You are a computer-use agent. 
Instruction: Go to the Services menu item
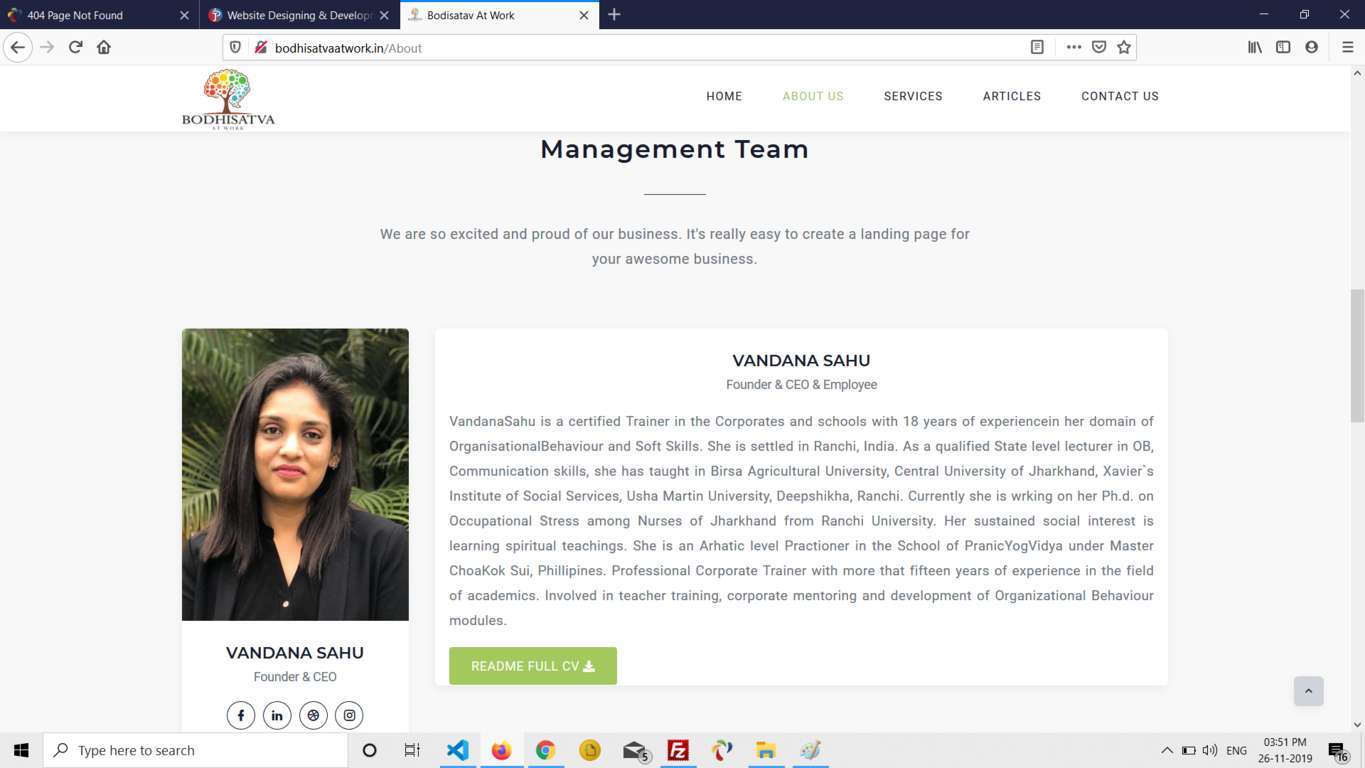click(x=913, y=96)
